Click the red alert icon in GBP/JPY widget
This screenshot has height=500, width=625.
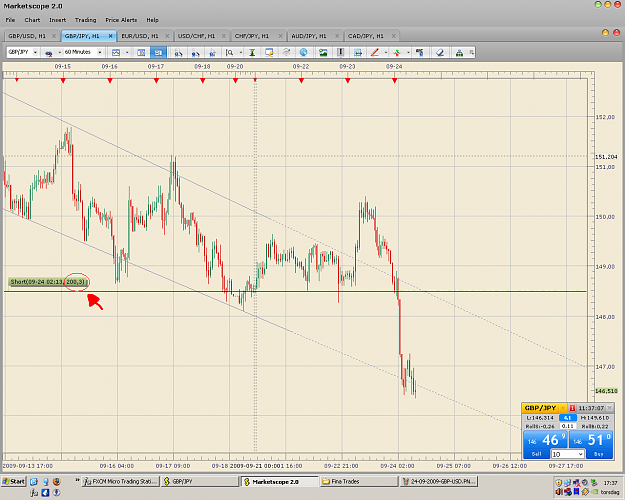click(x=572, y=408)
